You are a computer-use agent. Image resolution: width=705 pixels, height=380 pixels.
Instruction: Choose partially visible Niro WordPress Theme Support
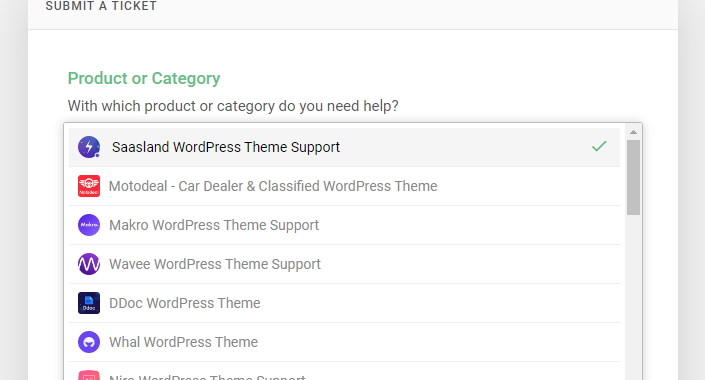tap(344, 371)
